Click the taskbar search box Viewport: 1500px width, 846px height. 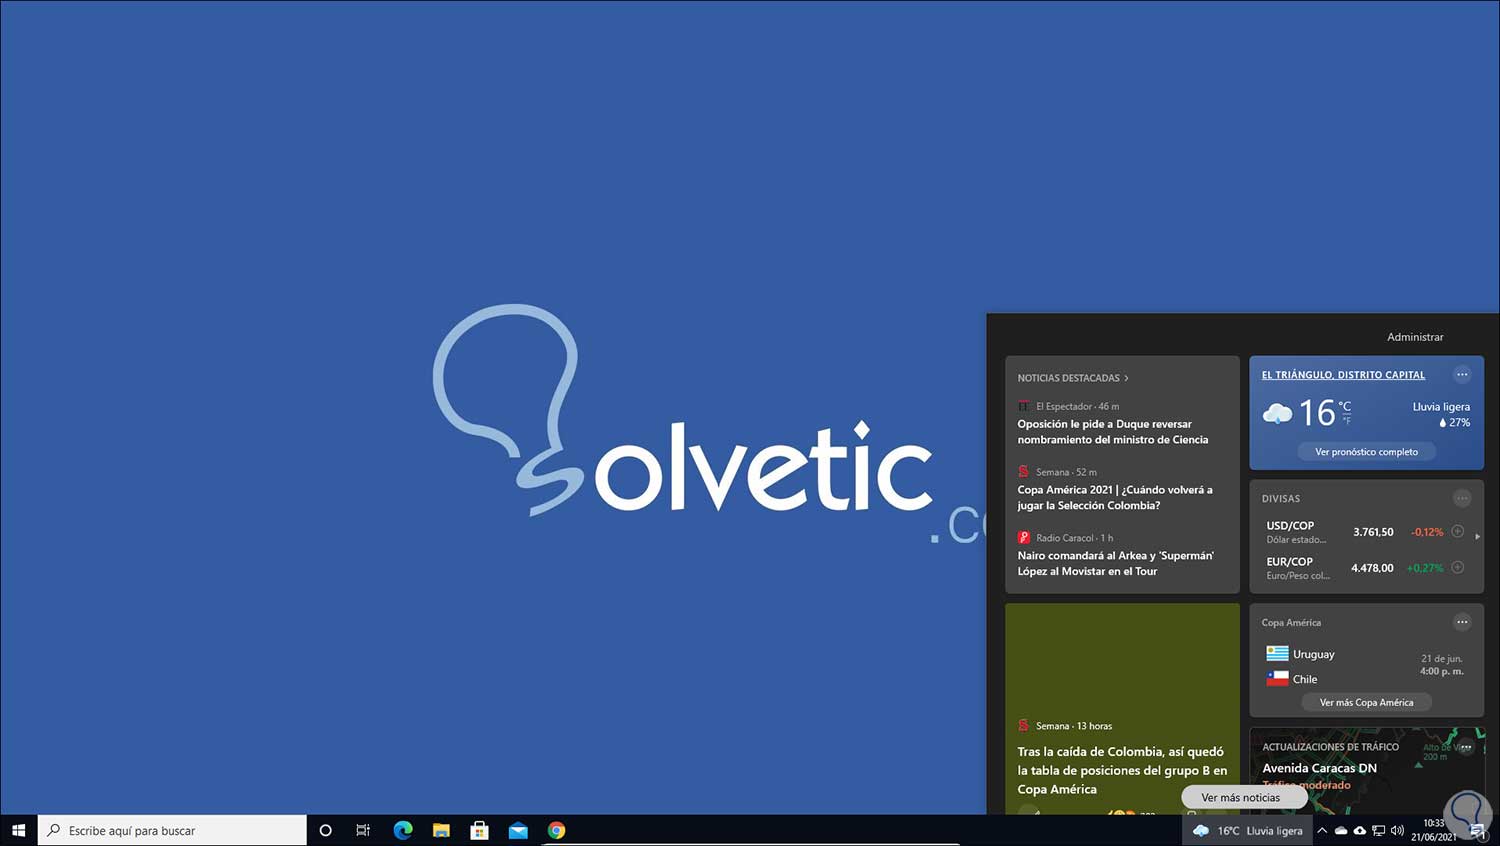click(x=172, y=830)
